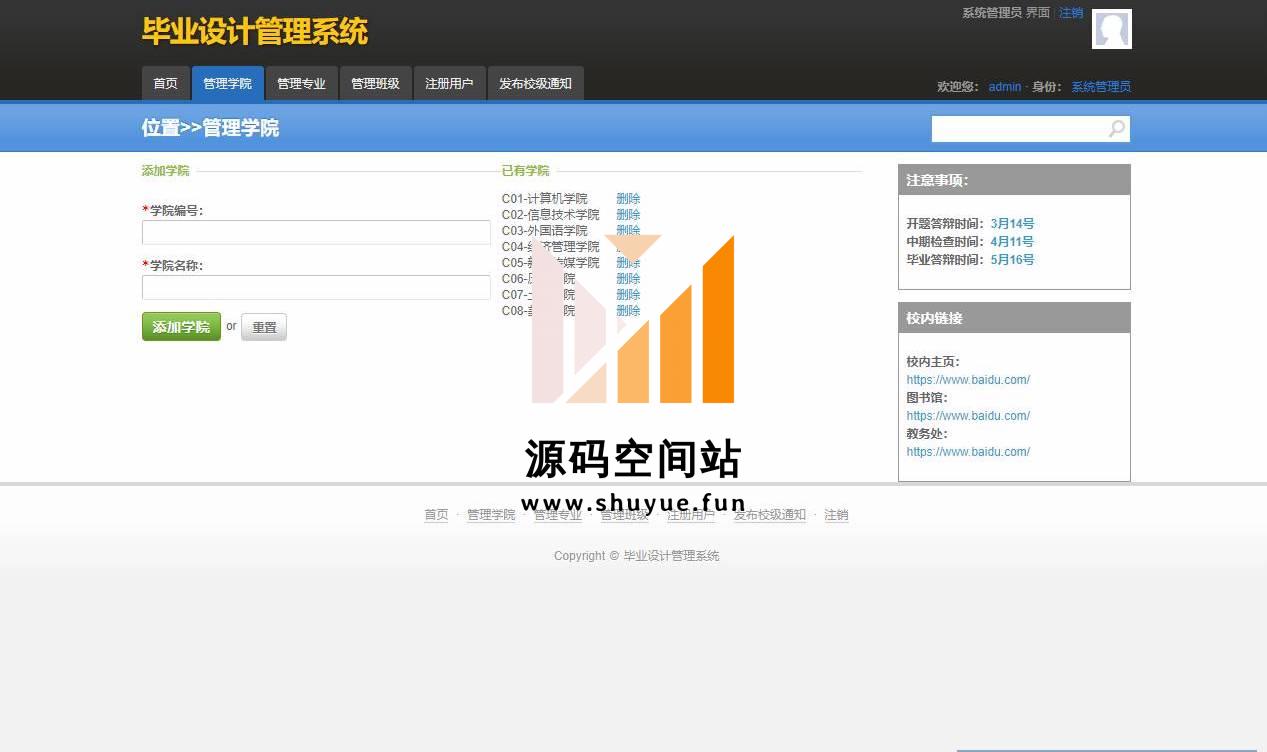The image size is (1267, 752).
Task: Delete the C01-计算机学院 entry
Action: coord(628,199)
